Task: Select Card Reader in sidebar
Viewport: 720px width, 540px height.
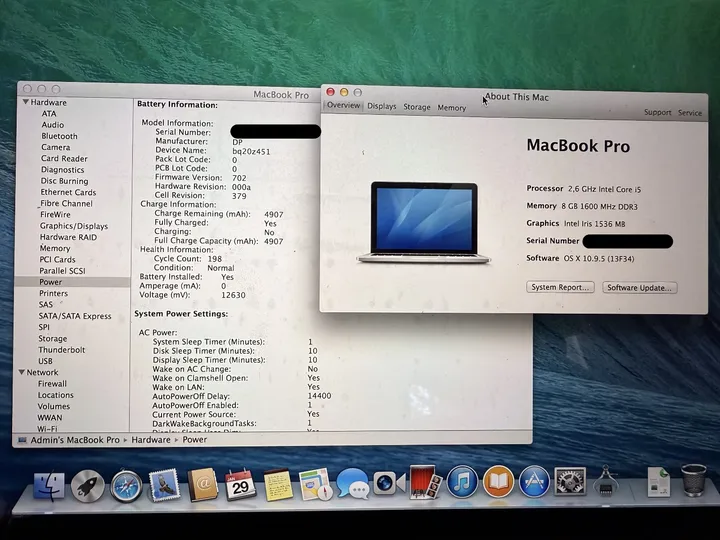Action: 64,159
